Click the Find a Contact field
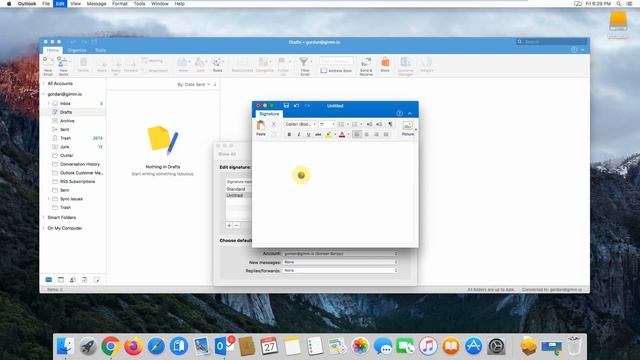 [x=336, y=61]
